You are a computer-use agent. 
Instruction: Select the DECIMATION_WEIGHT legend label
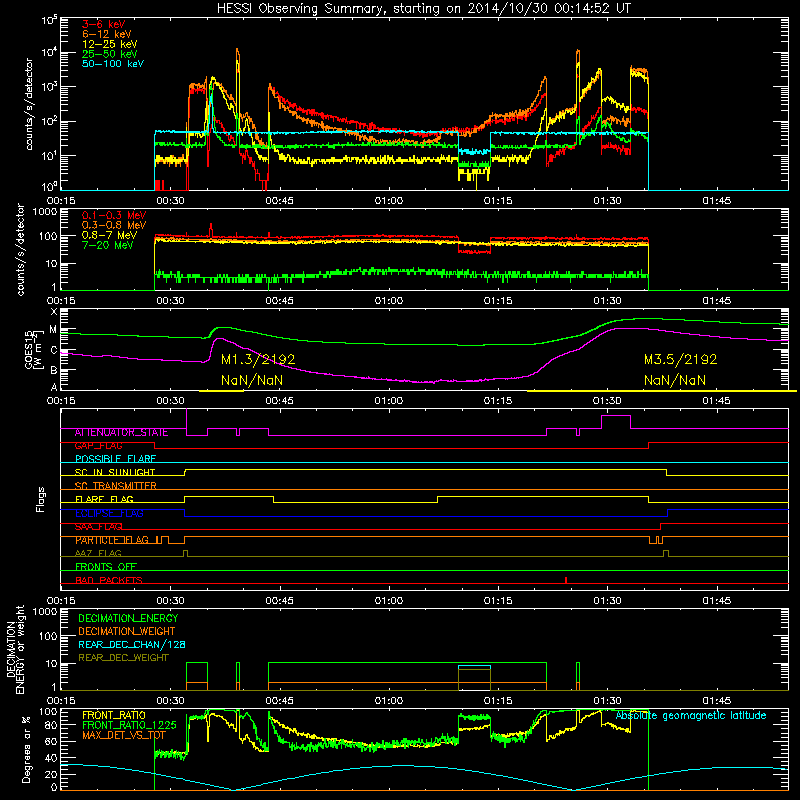127,631
